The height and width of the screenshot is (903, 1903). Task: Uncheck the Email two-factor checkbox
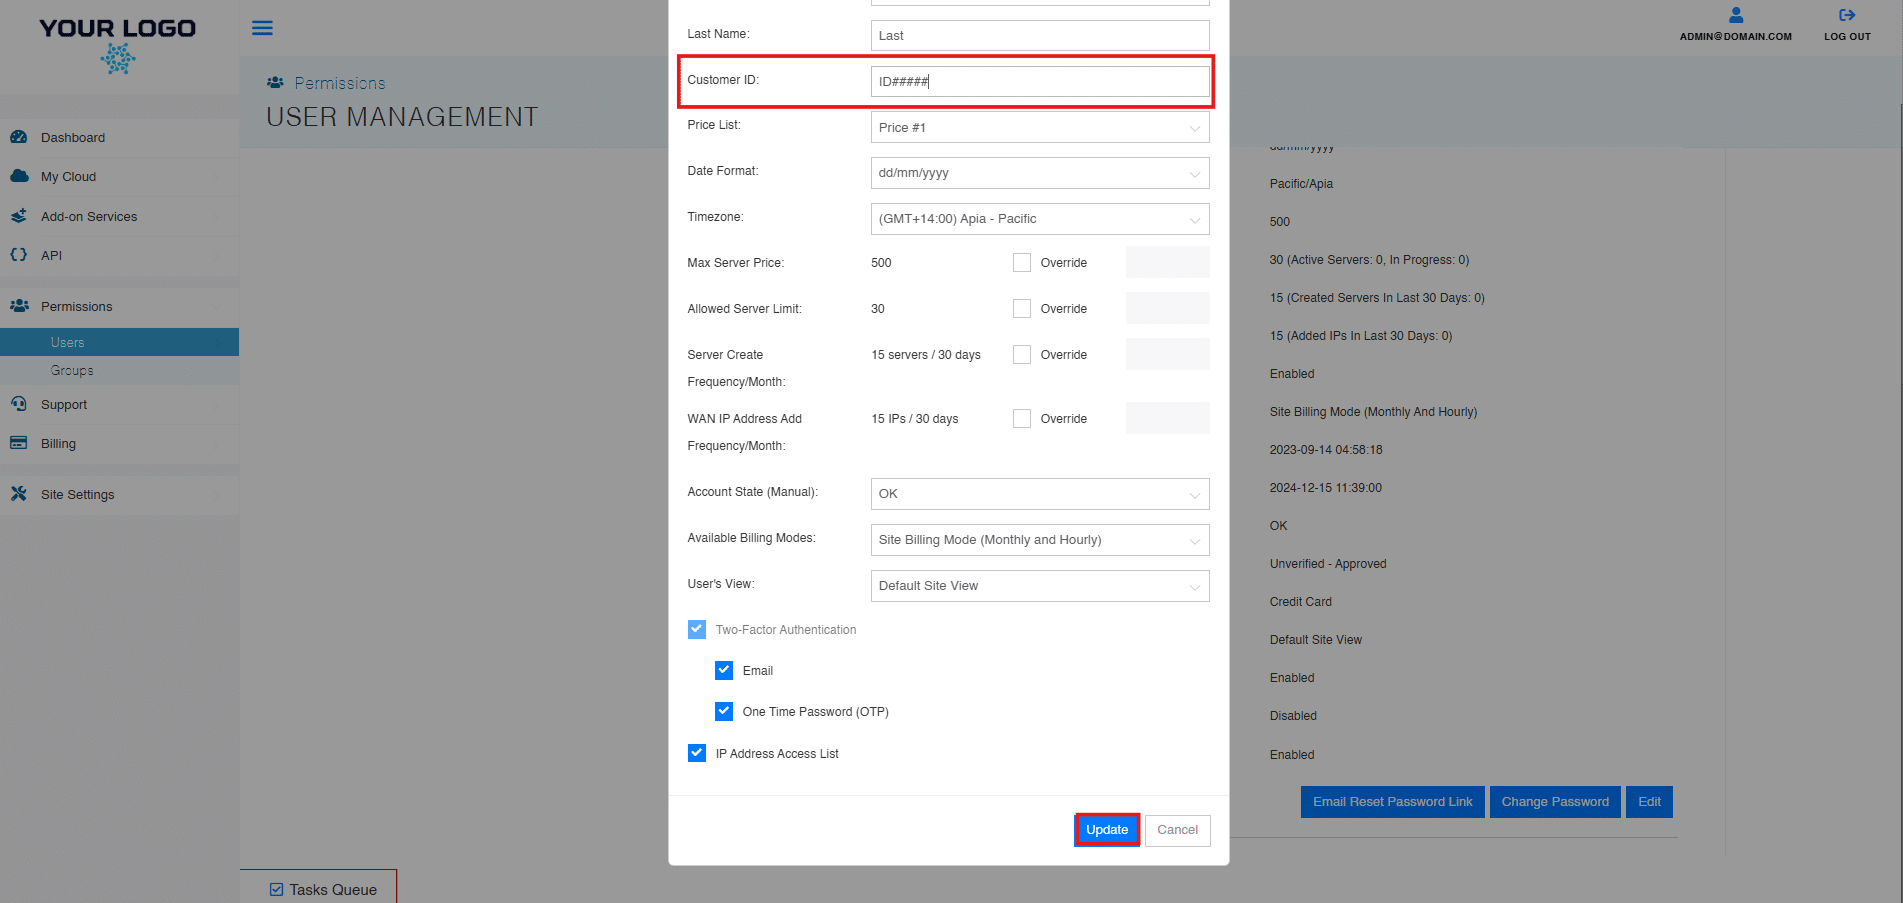click(724, 670)
